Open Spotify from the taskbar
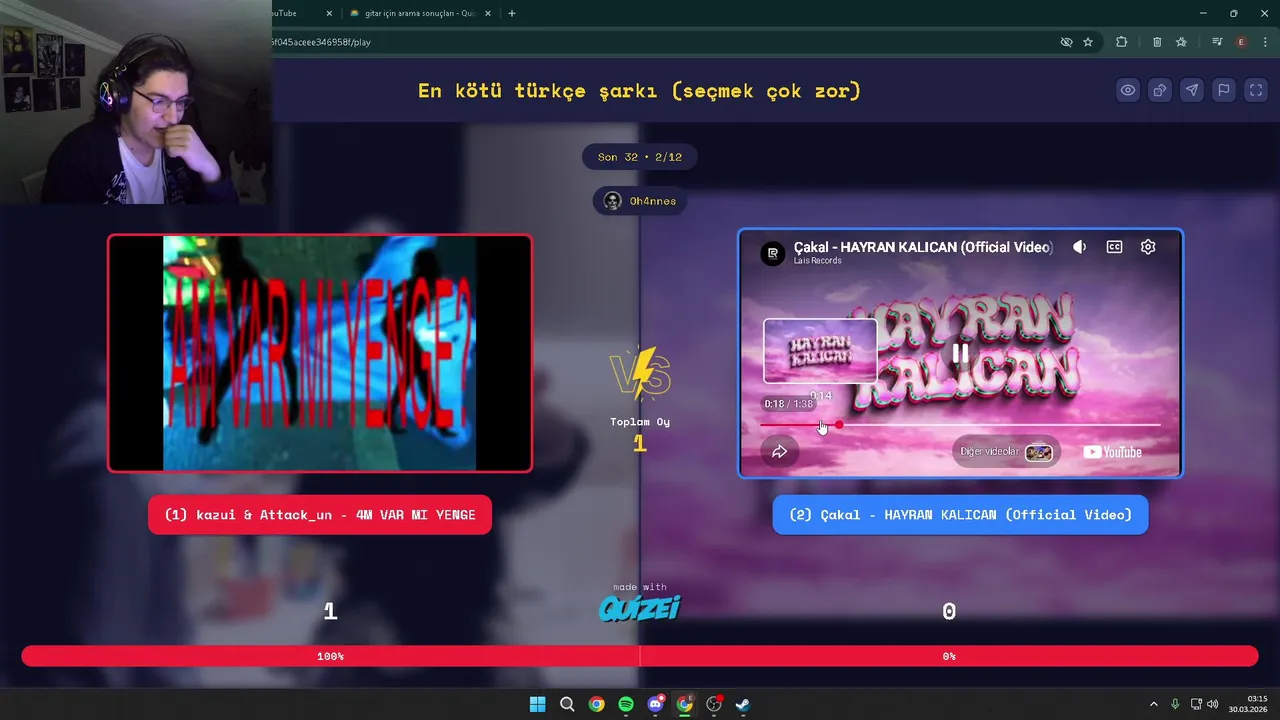This screenshot has width=1280, height=720. [626, 704]
